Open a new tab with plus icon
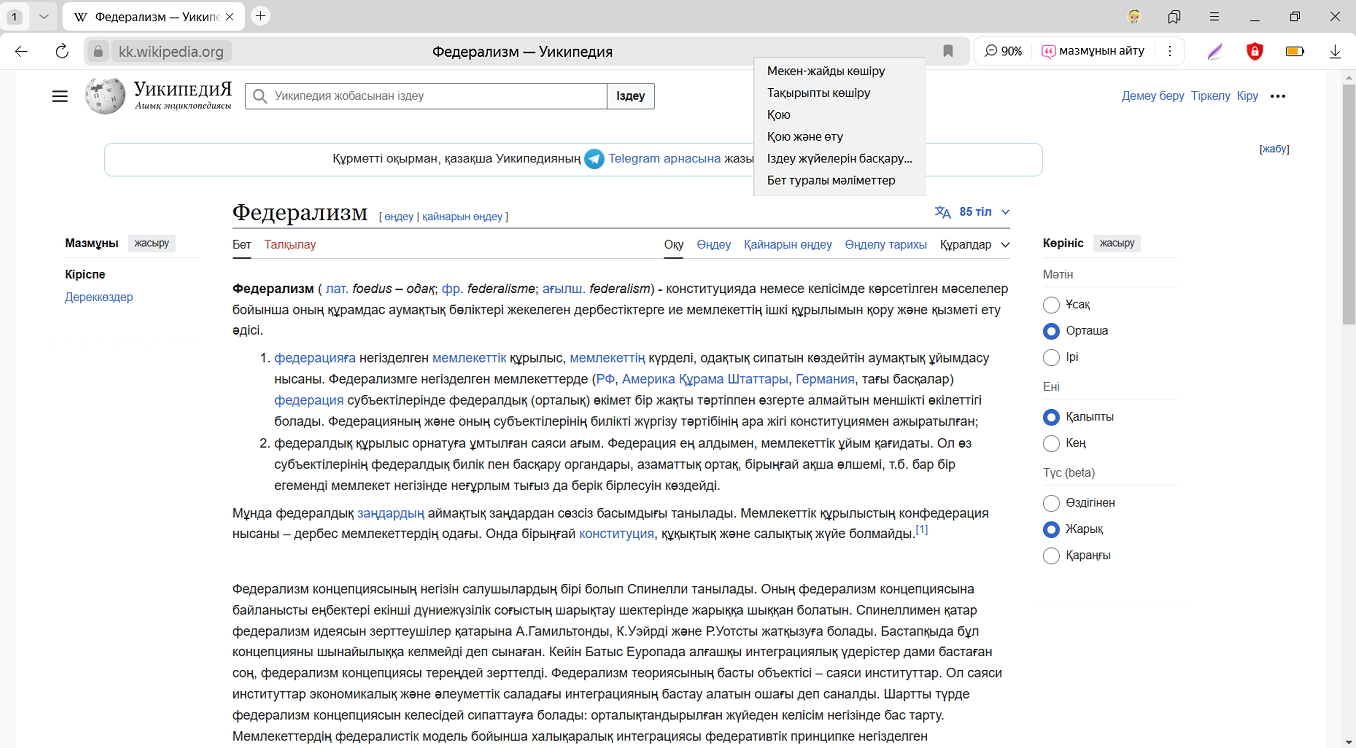 (x=261, y=16)
